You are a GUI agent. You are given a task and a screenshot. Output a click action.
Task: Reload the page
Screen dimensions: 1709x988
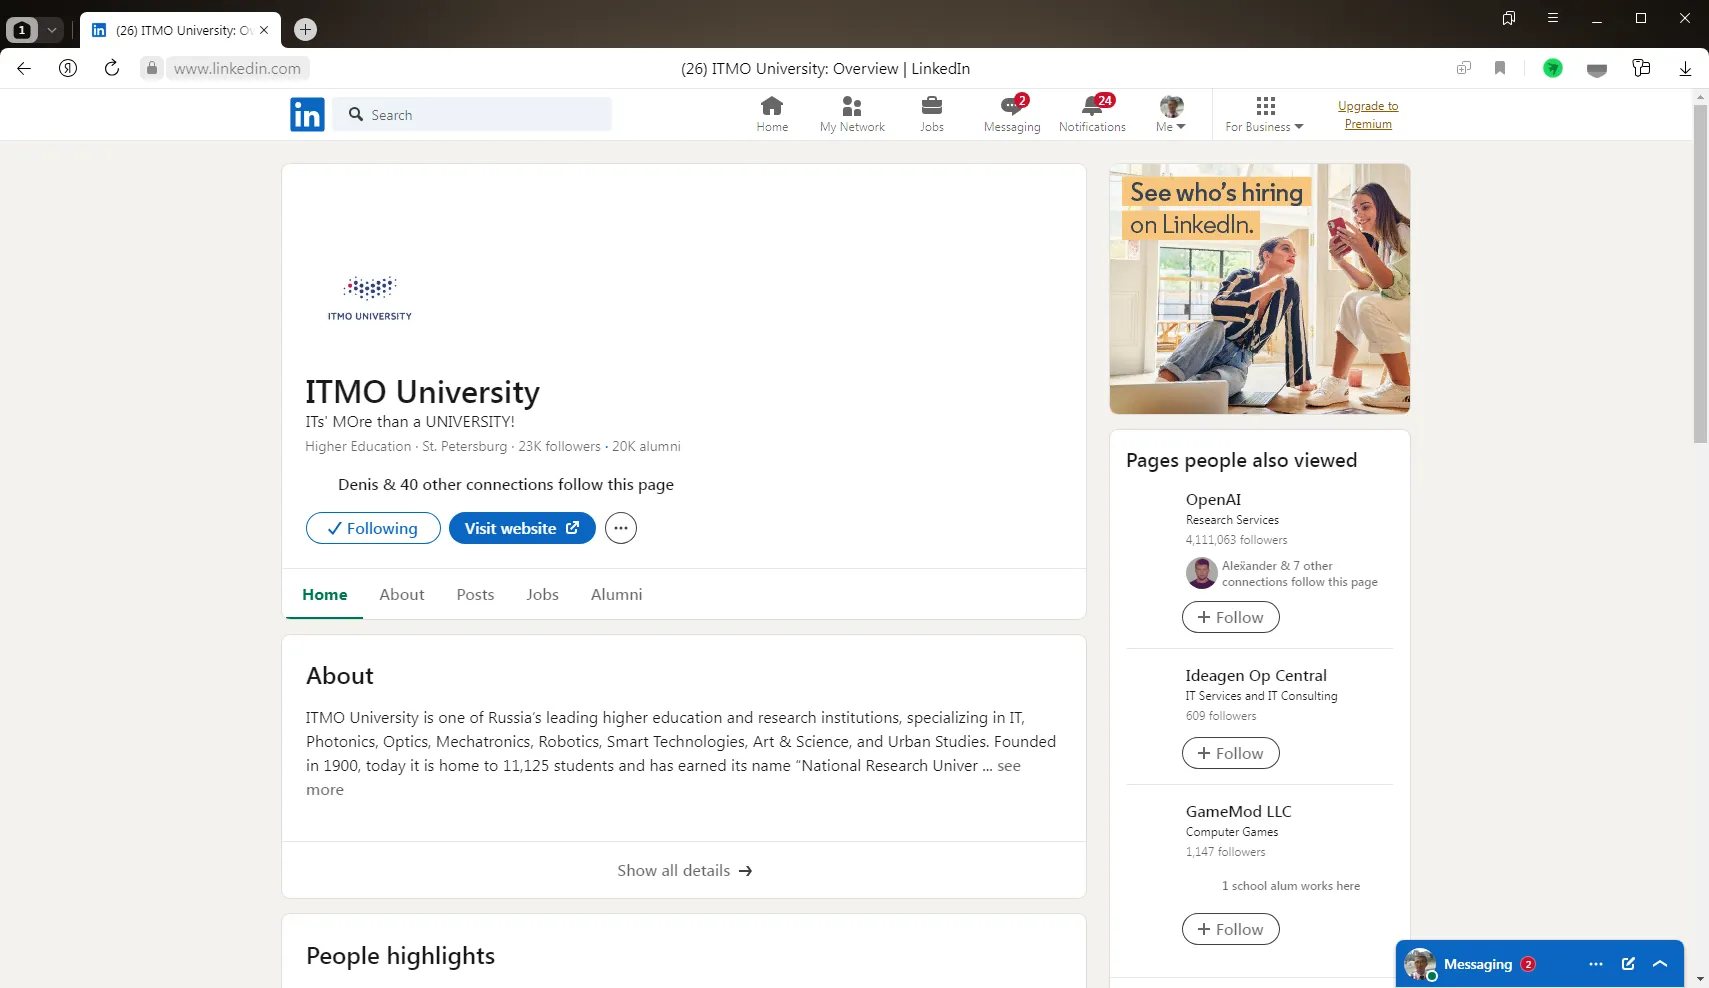click(112, 68)
